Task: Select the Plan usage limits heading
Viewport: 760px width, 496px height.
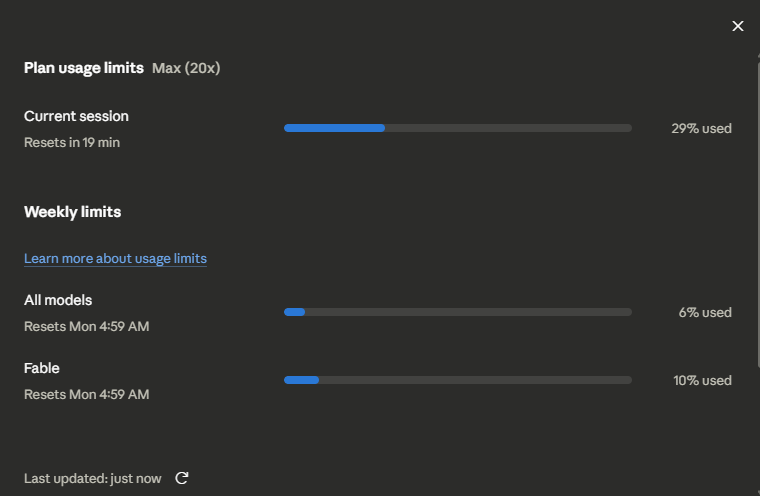Action: (84, 68)
